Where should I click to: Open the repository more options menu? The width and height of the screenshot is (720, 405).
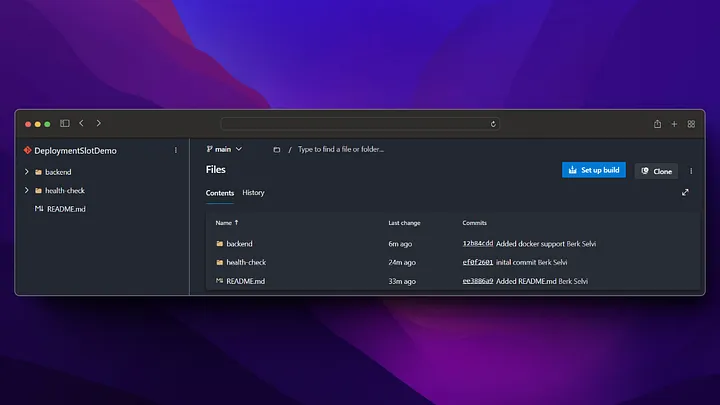pyautogui.click(x=175, y=150)
